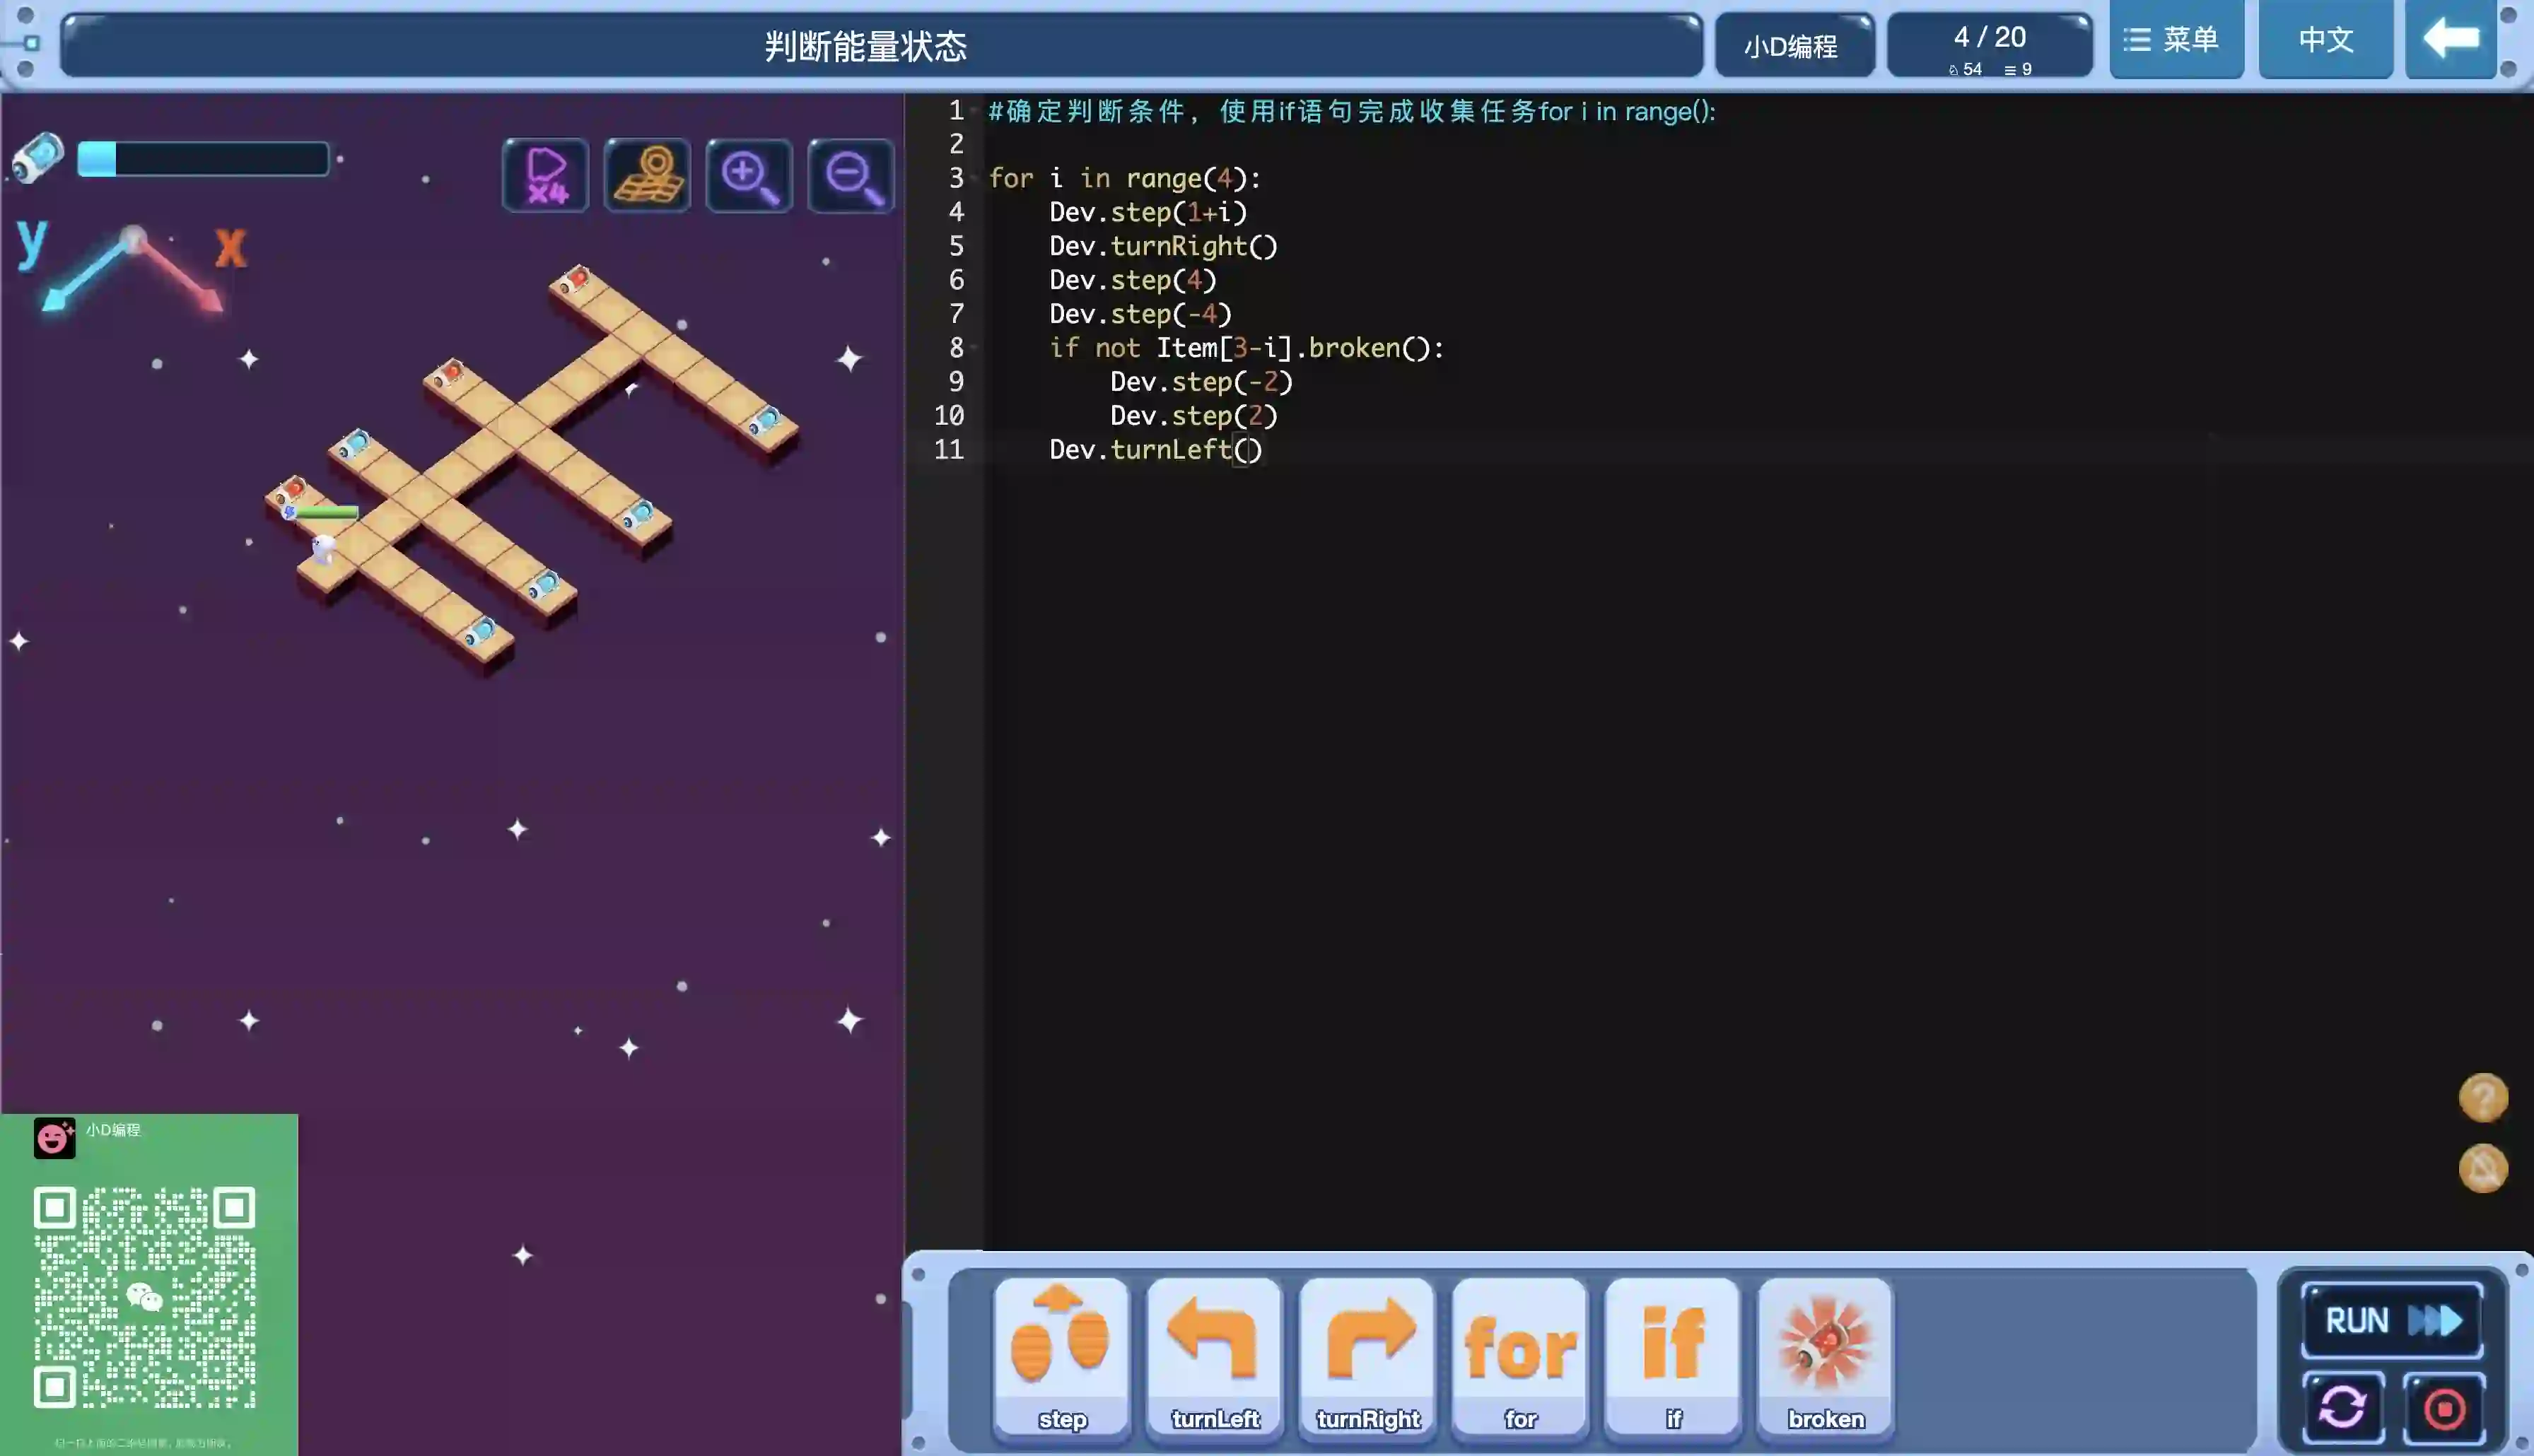Click the map location marker icon
Viewport: 2534px width, 1456px height.
point(647,176)
